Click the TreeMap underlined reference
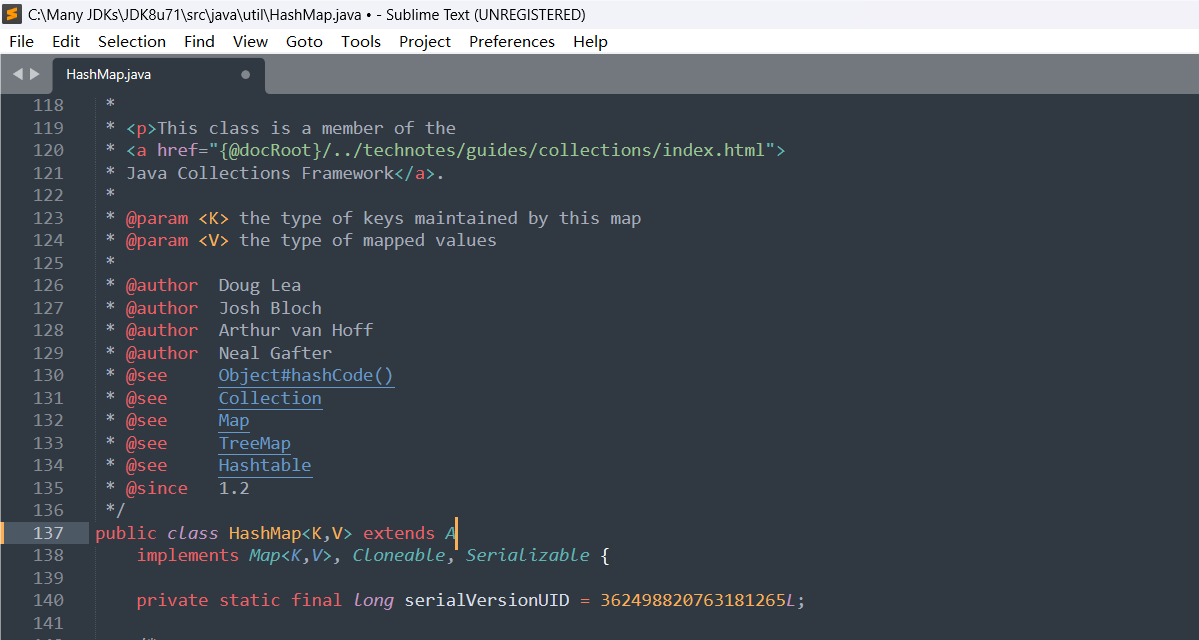The height and width of the screenshot is (640, 1199). pyautogui.click(x=255, y=443)
